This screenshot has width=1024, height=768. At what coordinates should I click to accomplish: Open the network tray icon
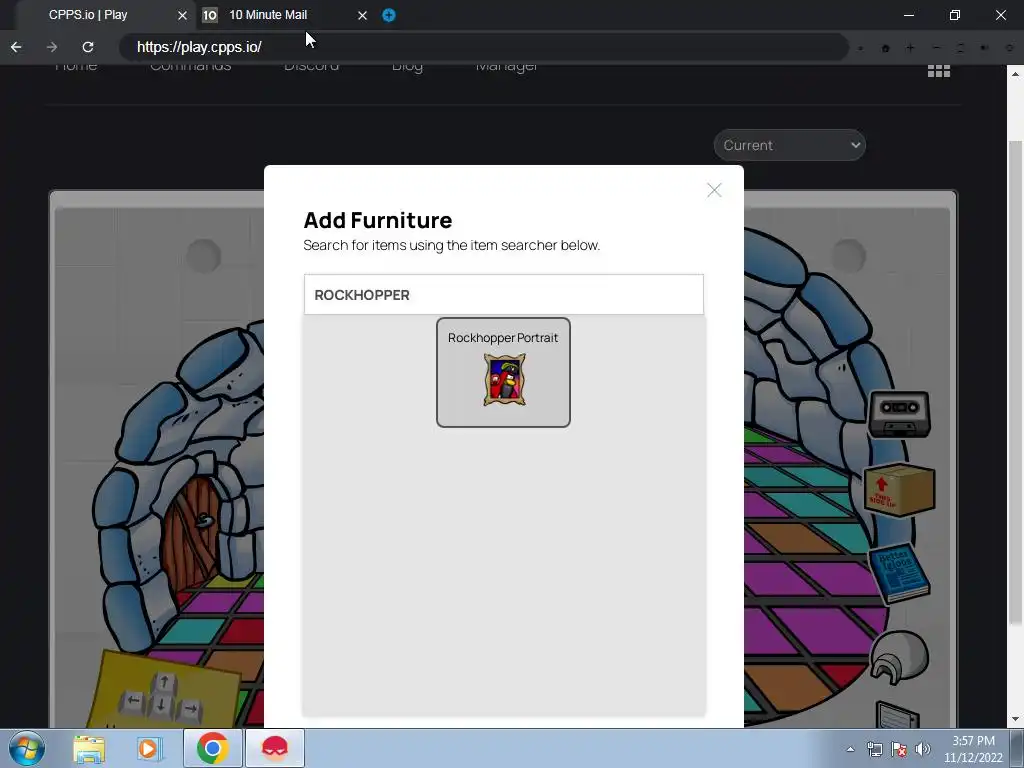[x=874, y=749]
